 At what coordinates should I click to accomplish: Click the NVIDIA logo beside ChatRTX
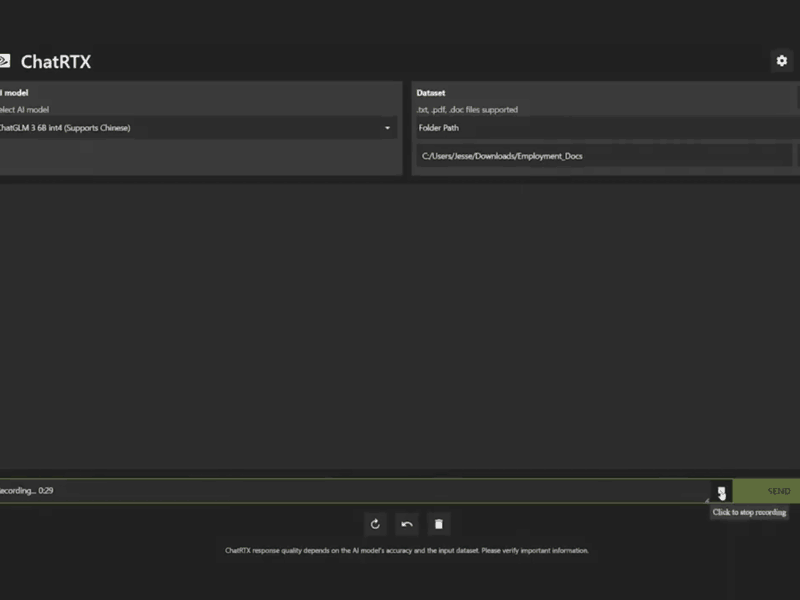pos(5,61)
